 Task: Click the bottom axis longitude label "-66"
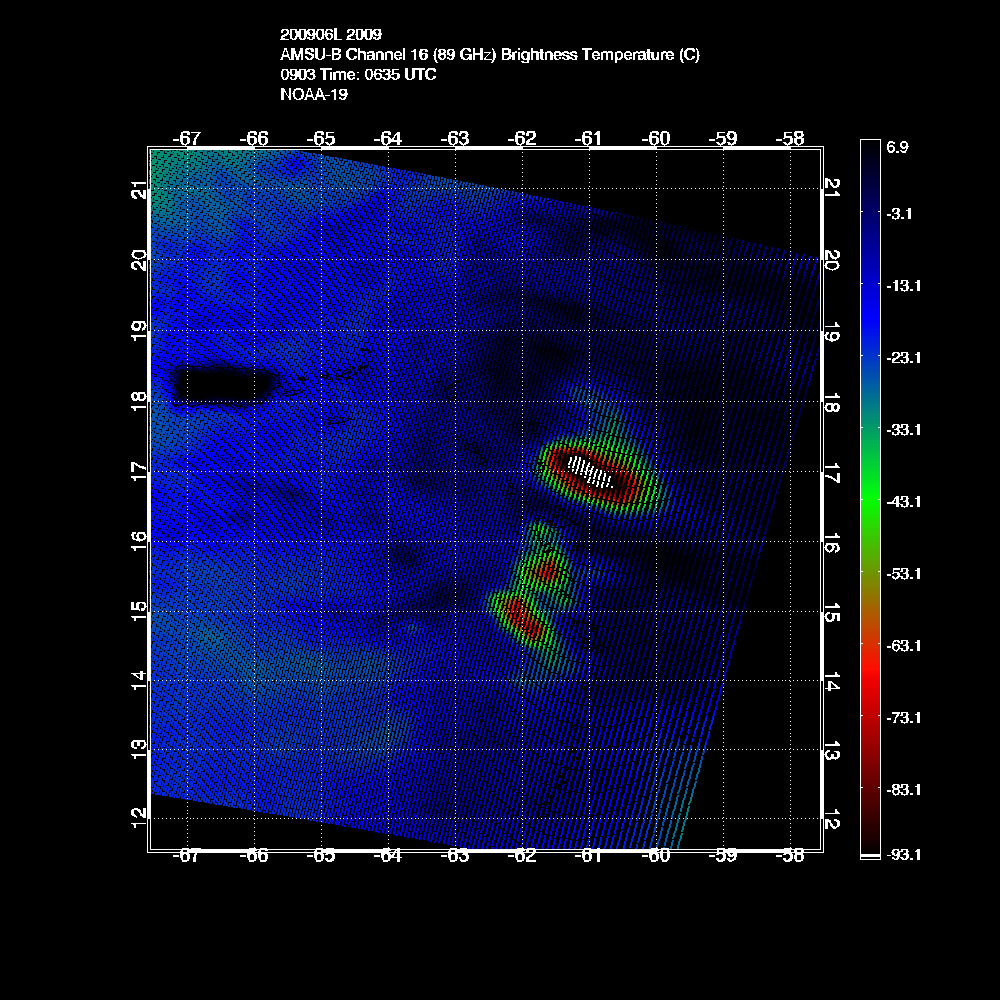tap(254, 856)
